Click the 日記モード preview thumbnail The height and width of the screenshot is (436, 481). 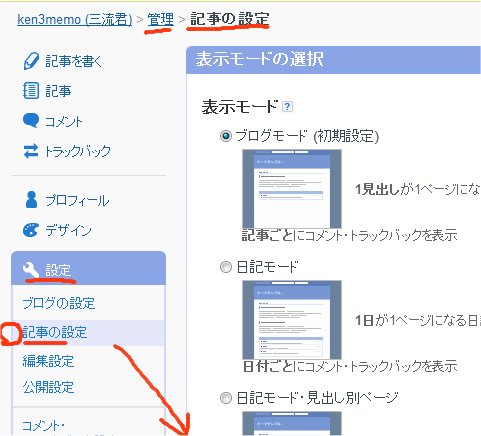[x=292, y=320]
